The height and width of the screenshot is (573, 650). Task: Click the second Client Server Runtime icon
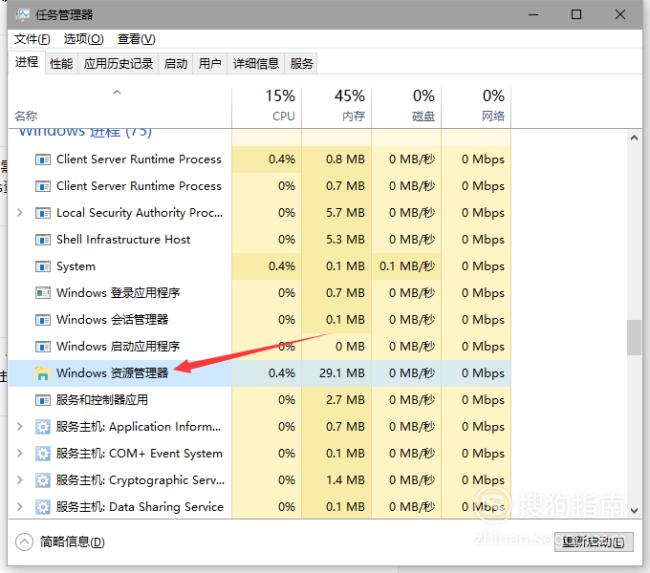coord(43,186)
